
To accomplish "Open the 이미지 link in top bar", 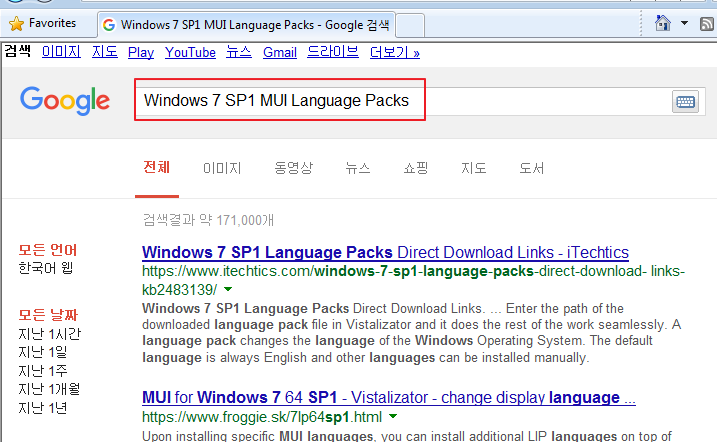I will tap(61, 52).
